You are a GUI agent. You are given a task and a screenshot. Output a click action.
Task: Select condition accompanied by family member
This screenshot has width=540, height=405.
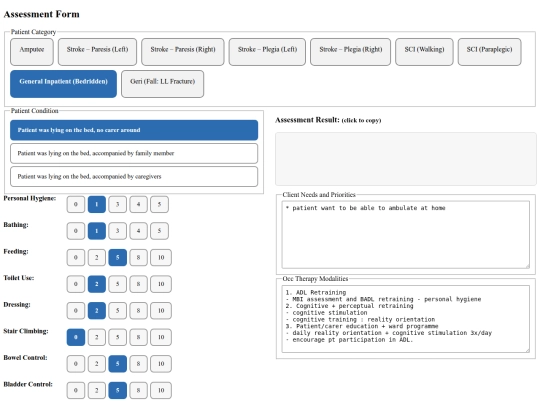[x=134, y=153]
